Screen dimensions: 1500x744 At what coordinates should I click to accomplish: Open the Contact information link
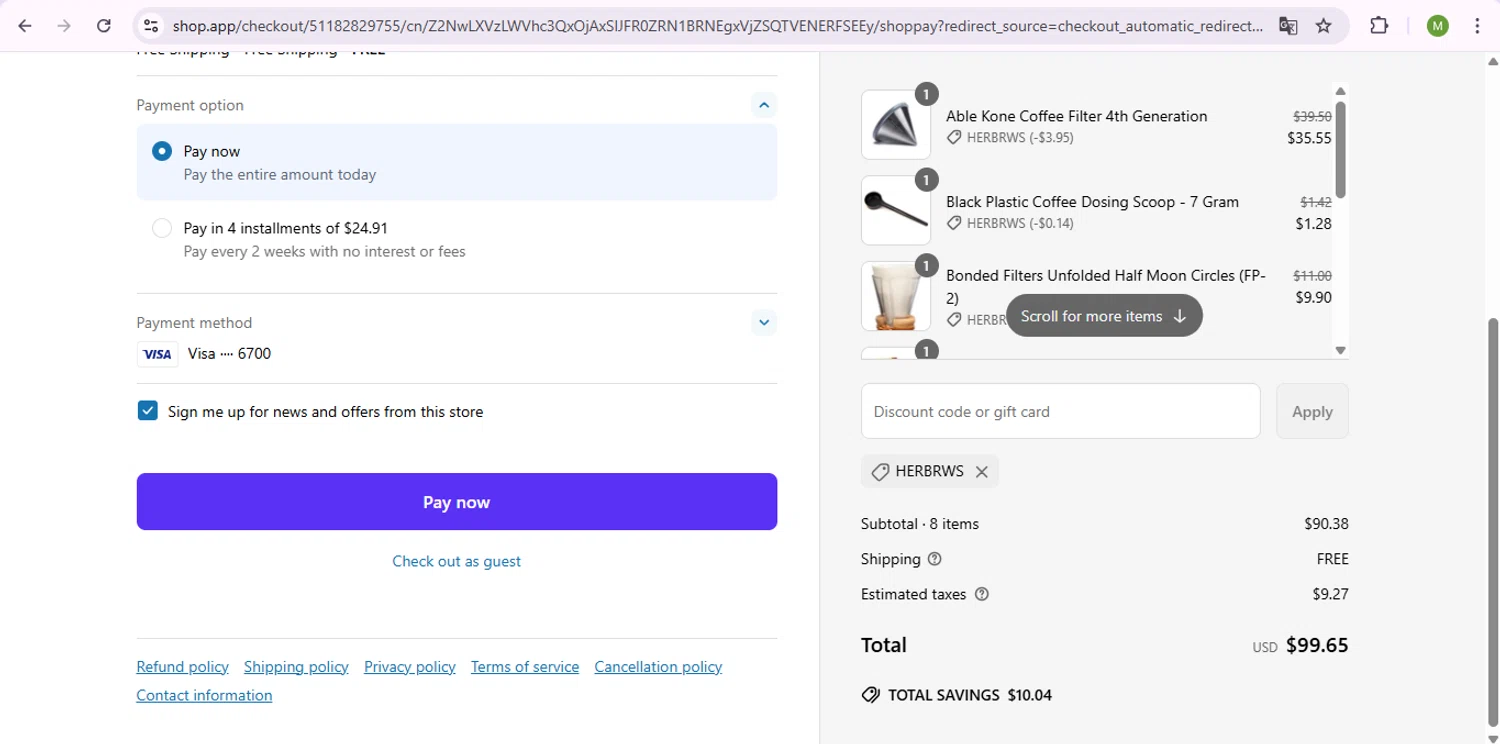(204, 695)
